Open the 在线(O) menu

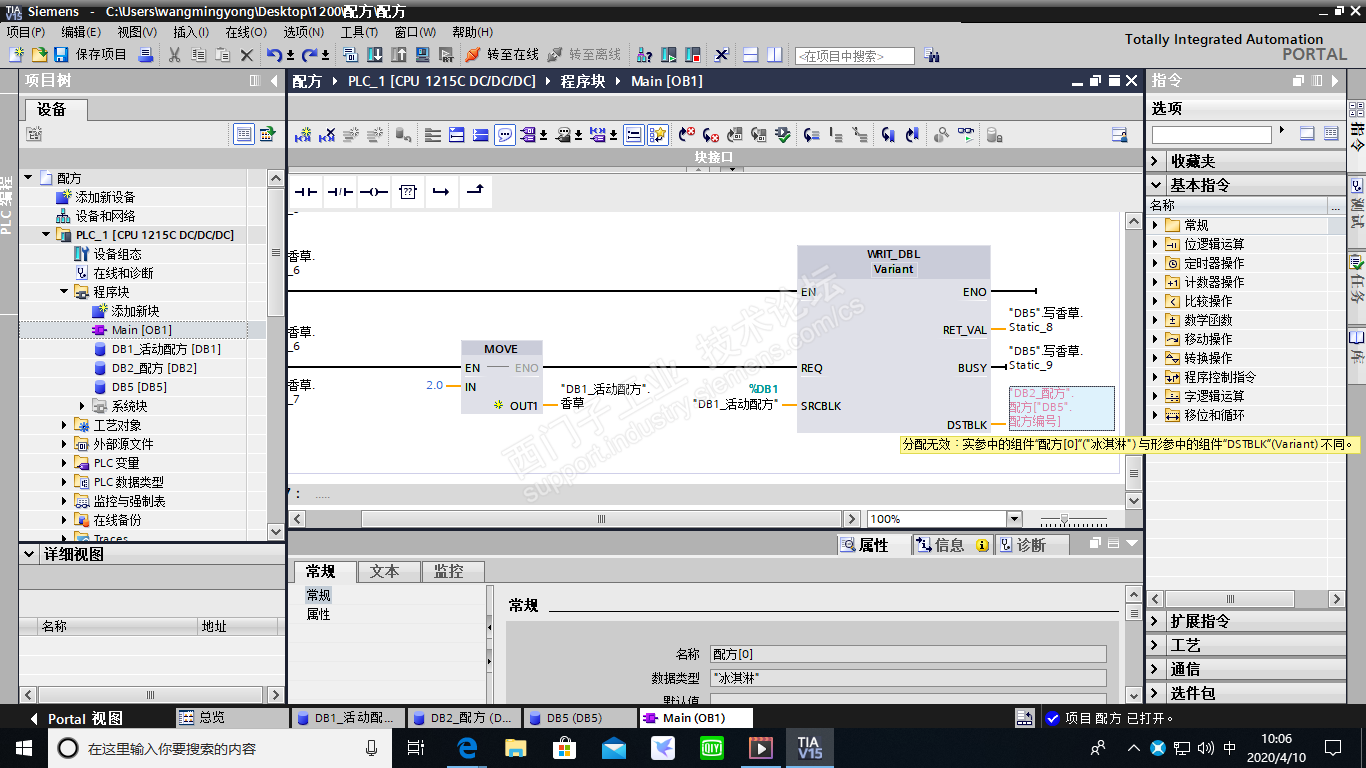click(x=246, y=32)
